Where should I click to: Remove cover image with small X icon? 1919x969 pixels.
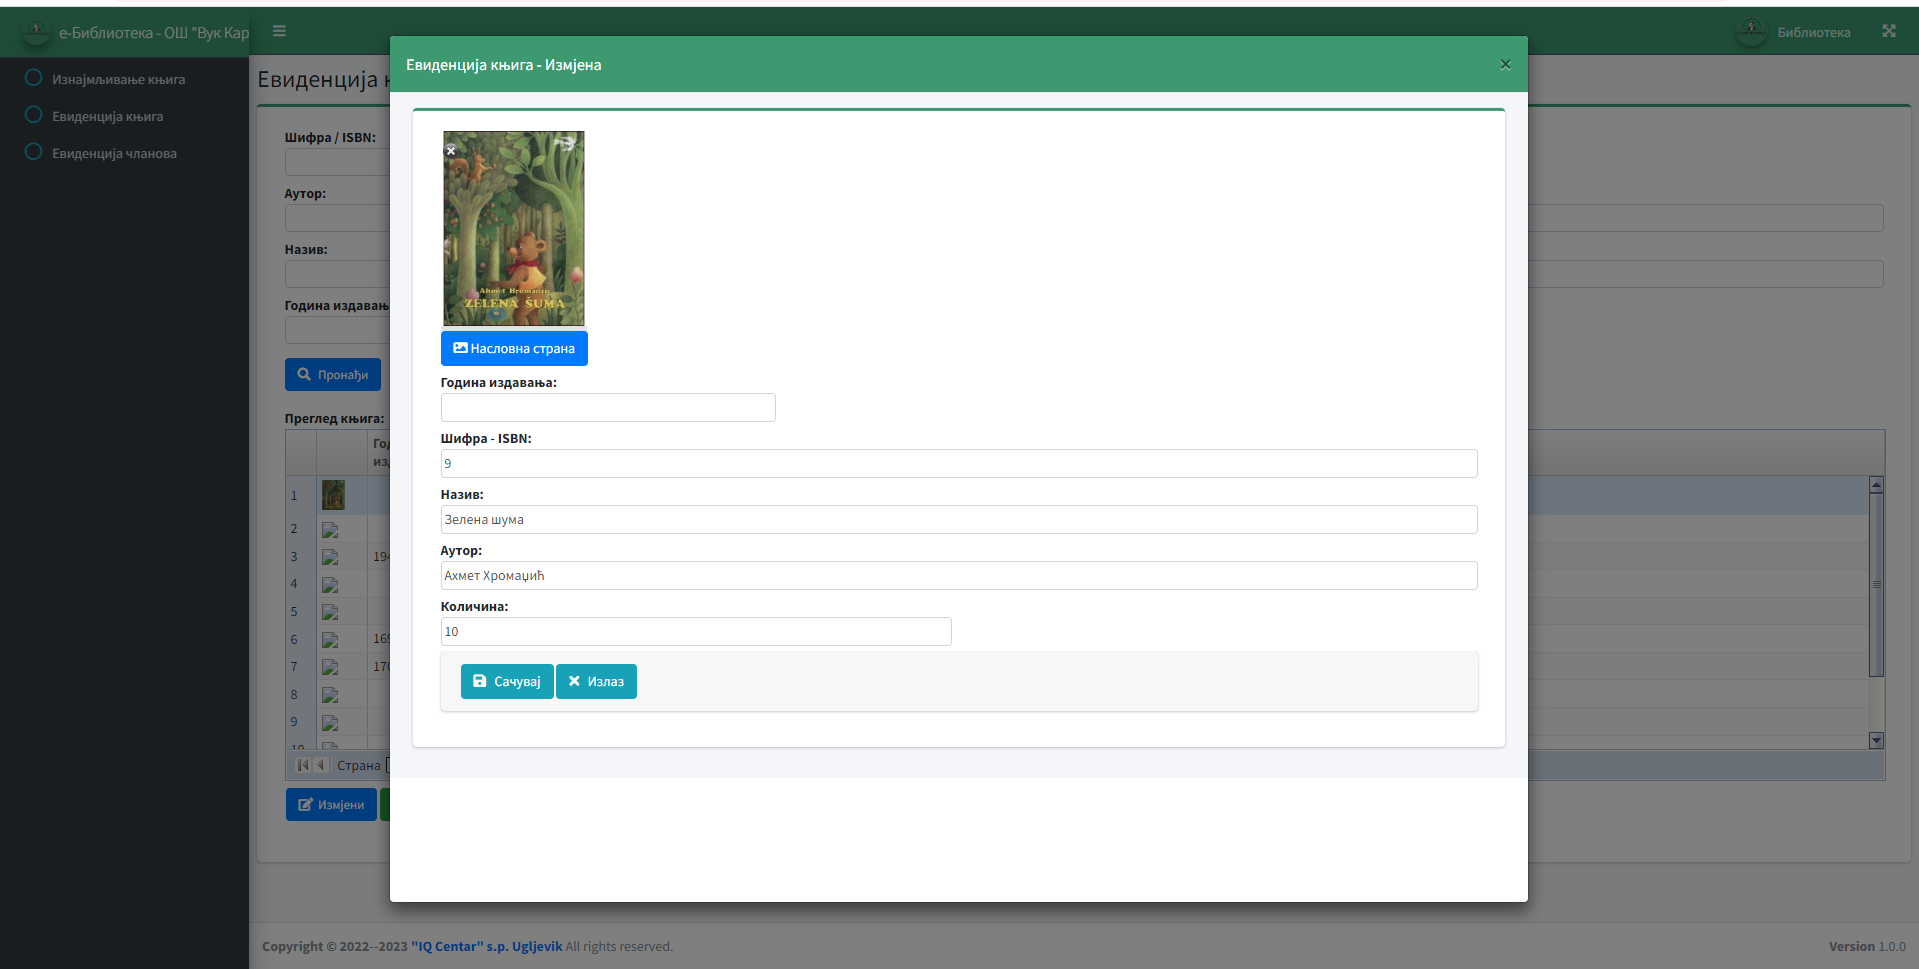451,150
